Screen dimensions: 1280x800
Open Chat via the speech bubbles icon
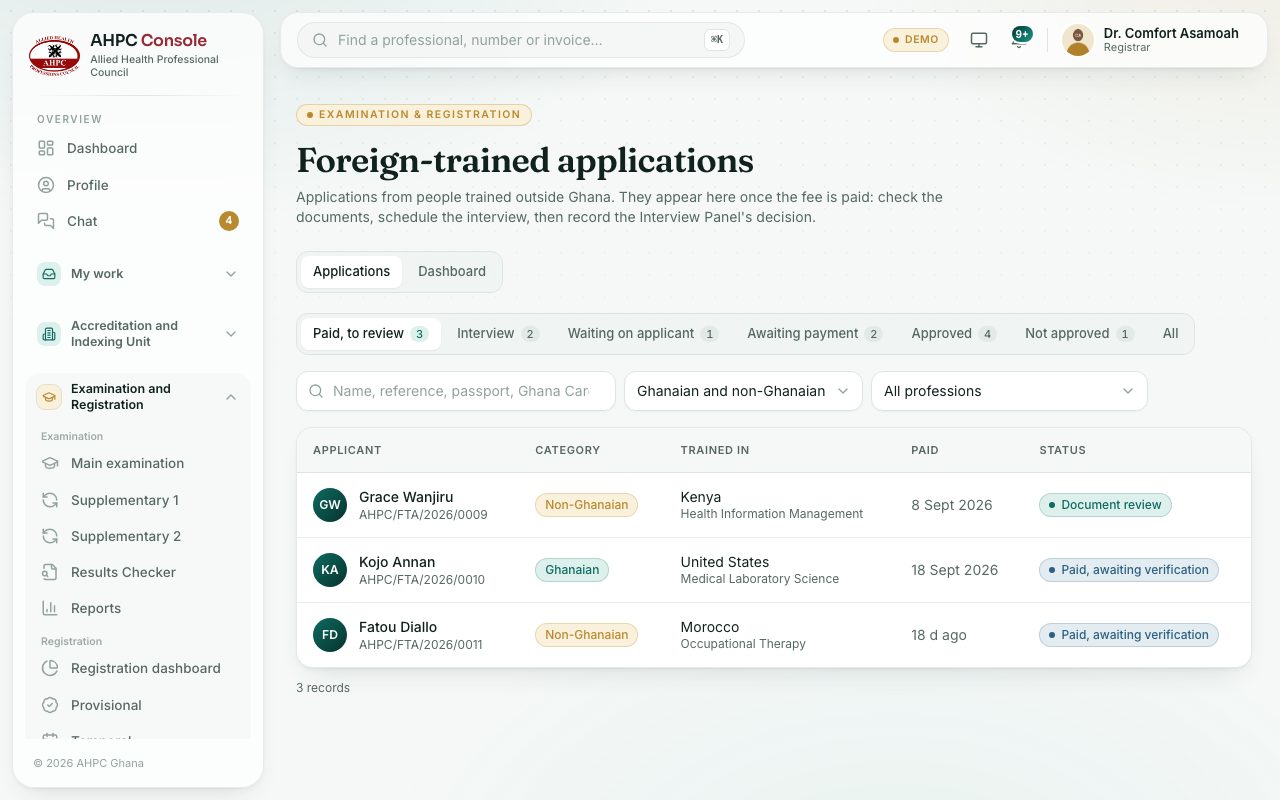point(46,221)
